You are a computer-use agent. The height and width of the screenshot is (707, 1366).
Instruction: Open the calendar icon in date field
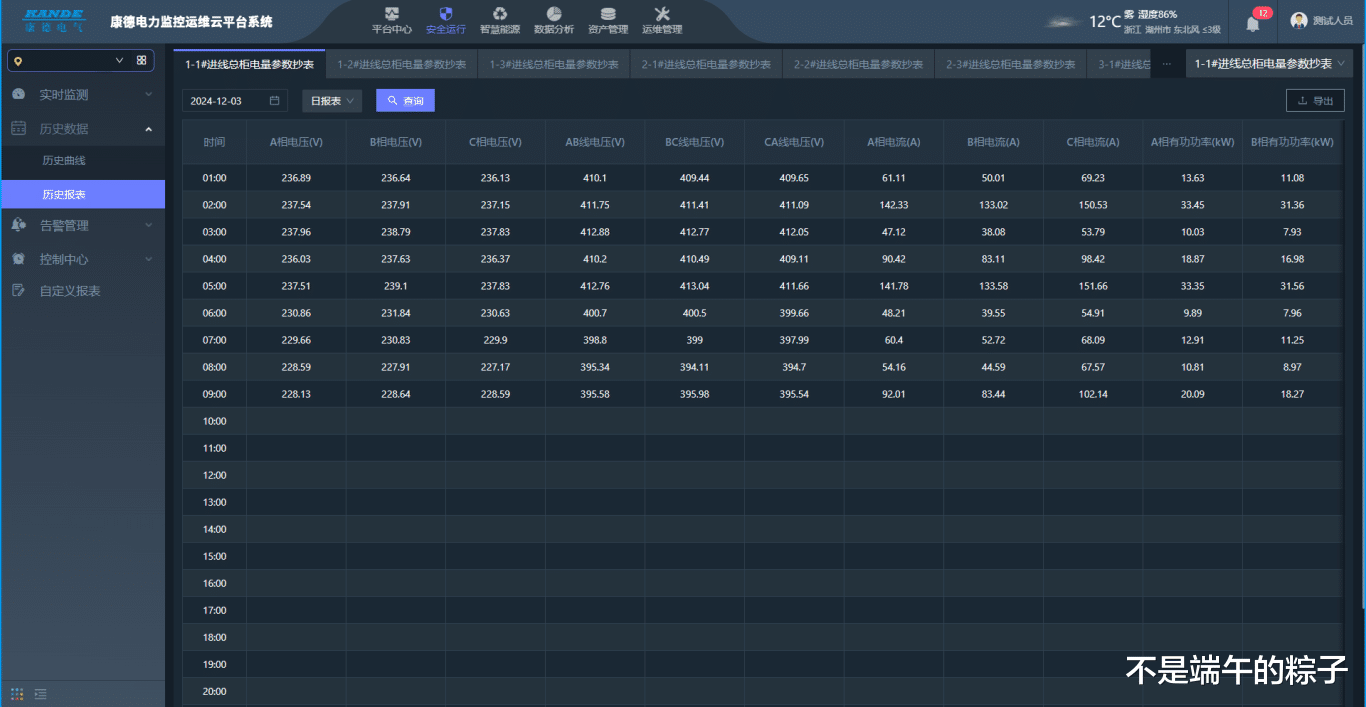pos(274,101)
